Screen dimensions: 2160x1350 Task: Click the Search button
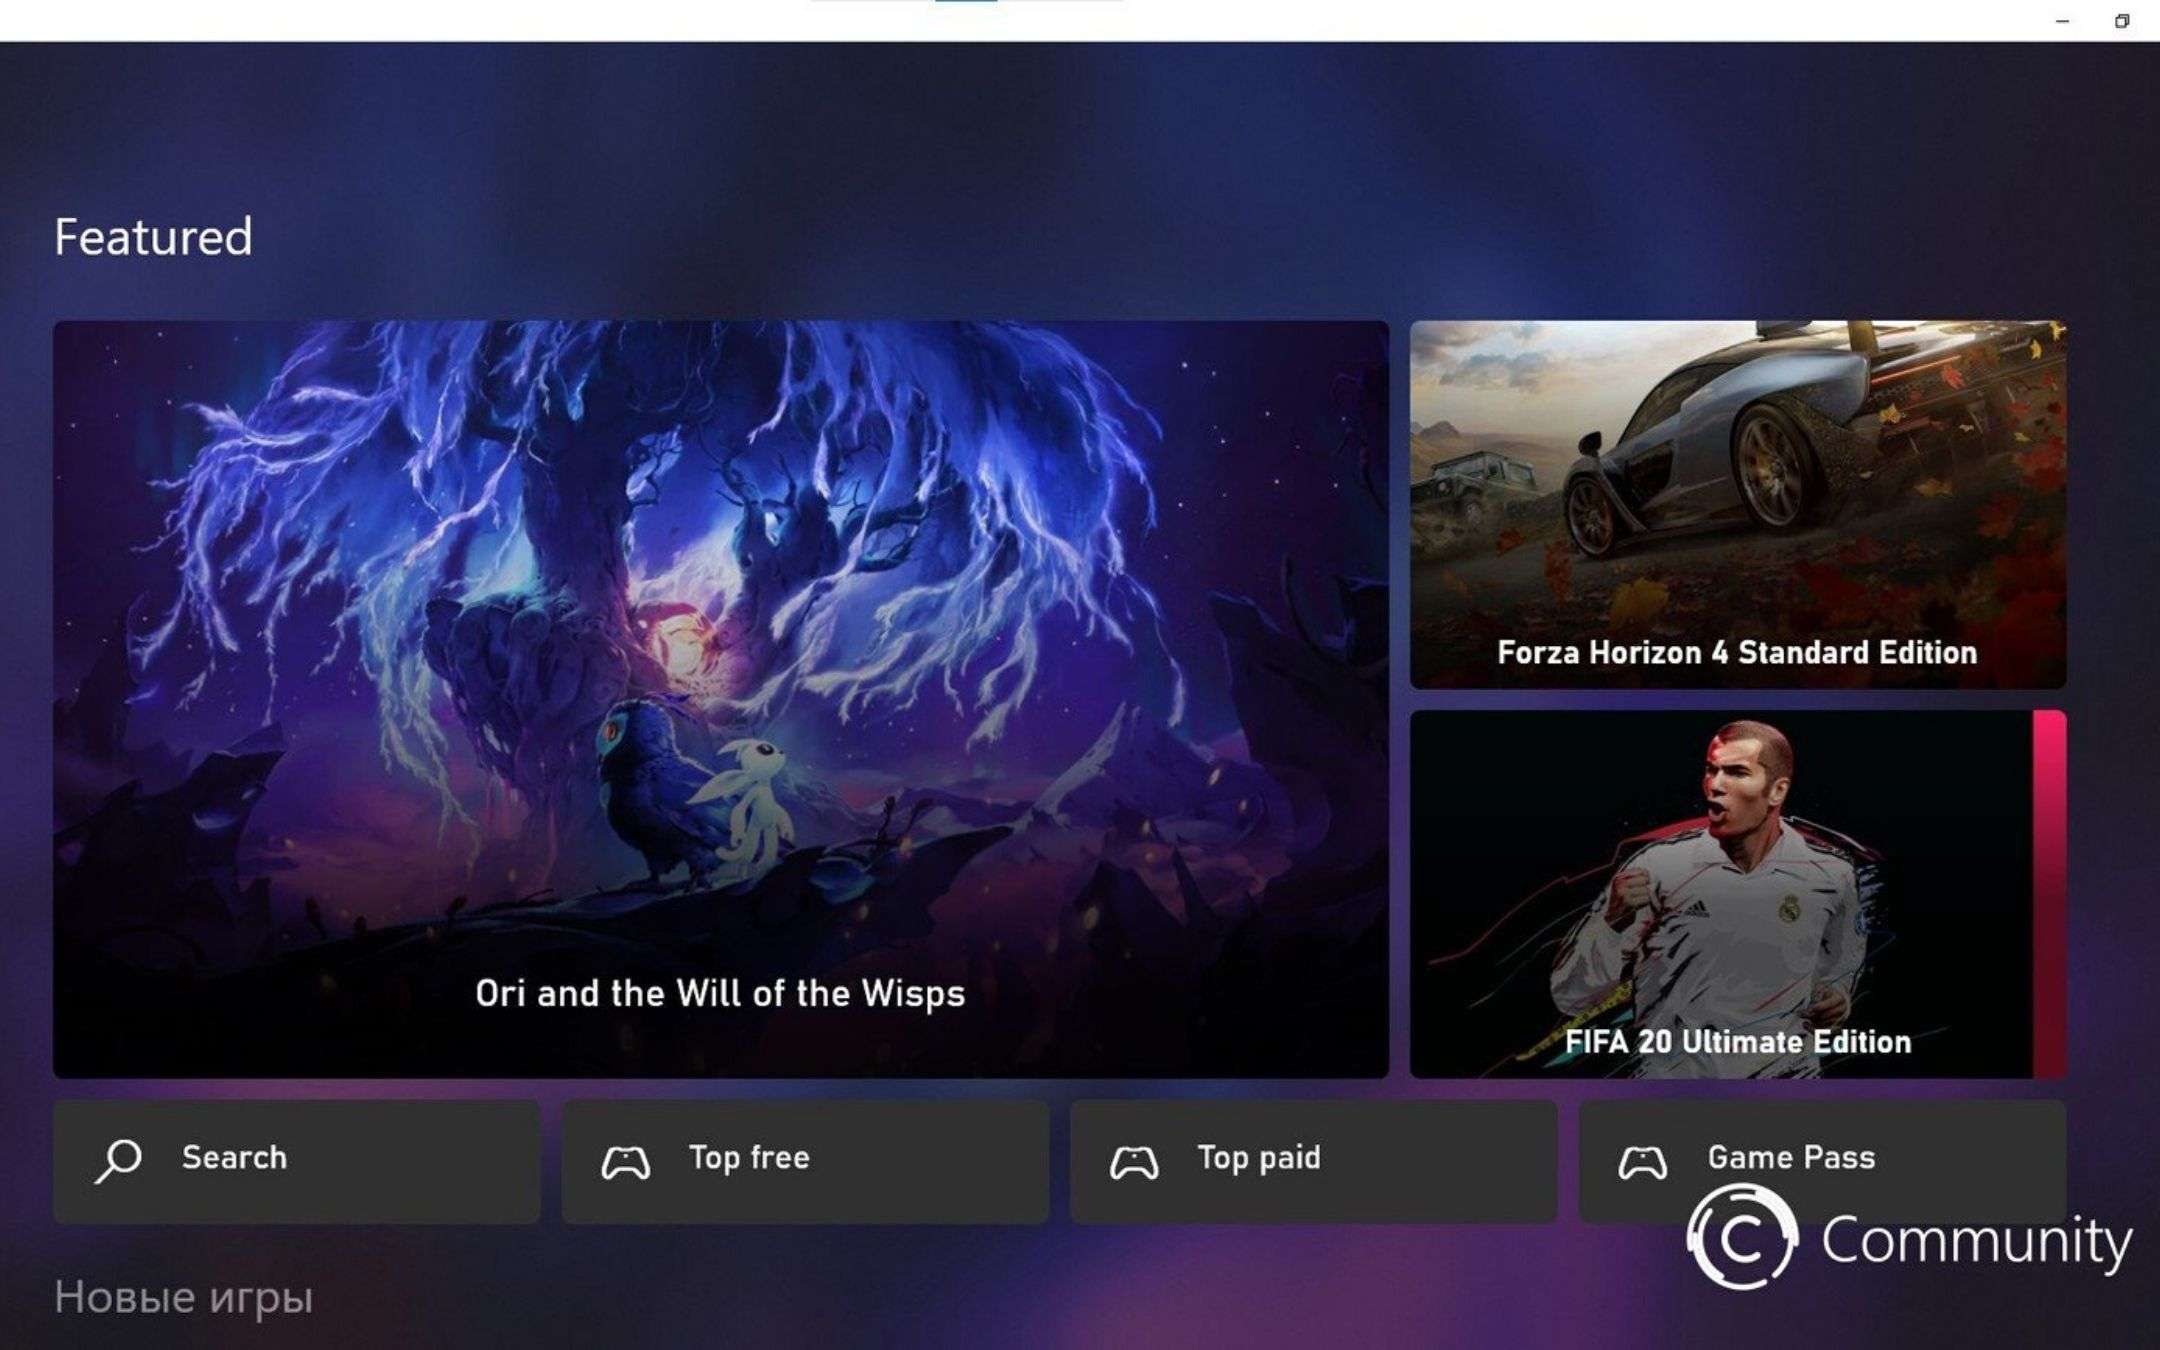[297, 1161]
